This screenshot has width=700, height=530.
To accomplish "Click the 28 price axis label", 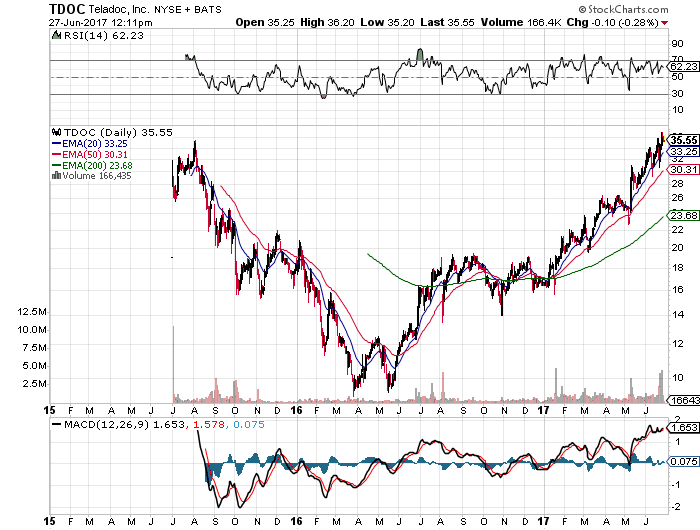I will coord(677,184).
